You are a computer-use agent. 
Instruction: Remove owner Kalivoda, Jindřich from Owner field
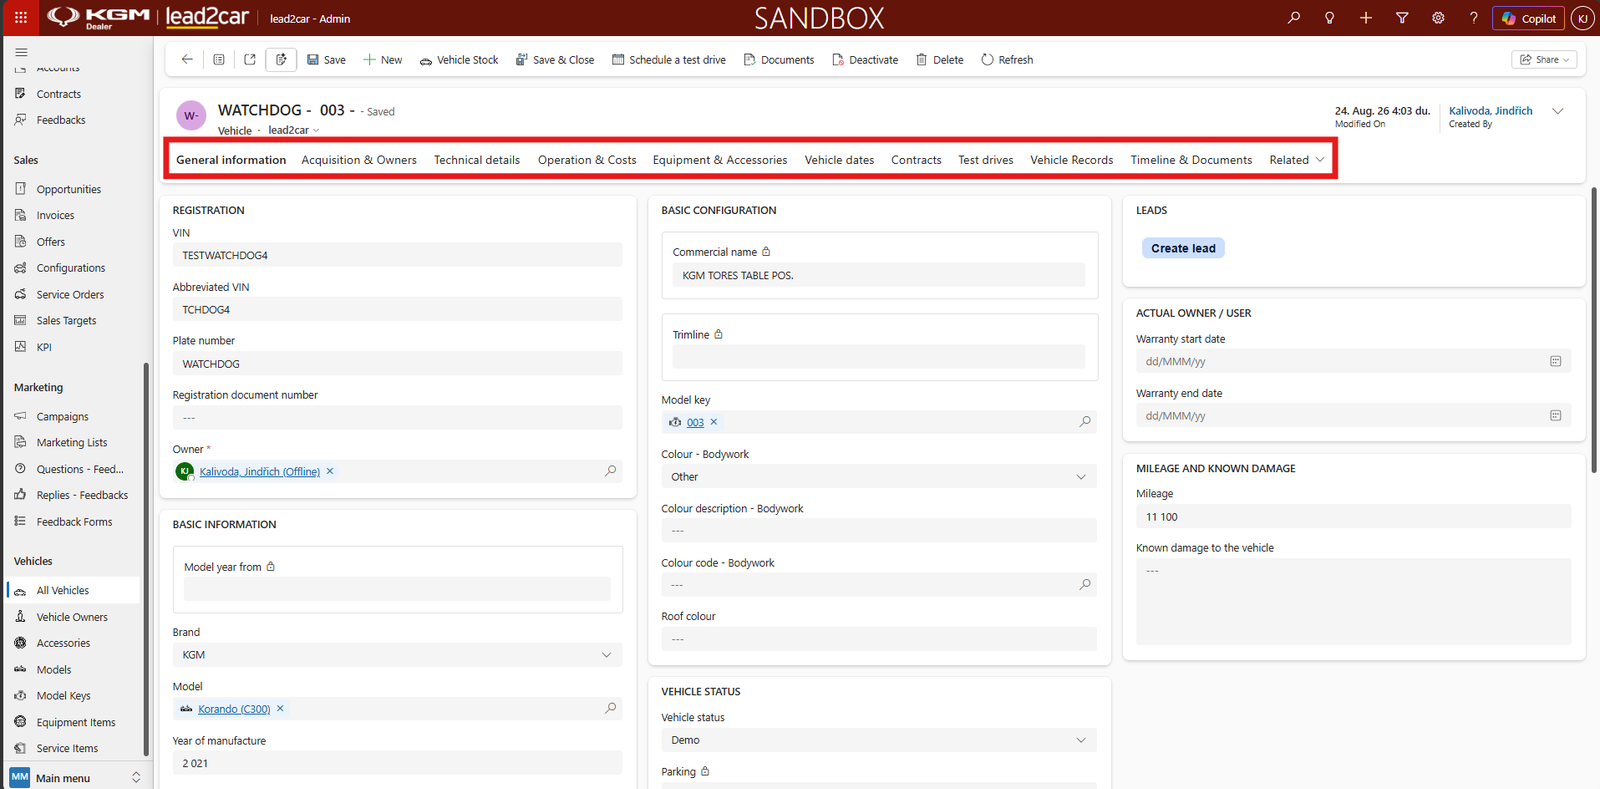330,471
